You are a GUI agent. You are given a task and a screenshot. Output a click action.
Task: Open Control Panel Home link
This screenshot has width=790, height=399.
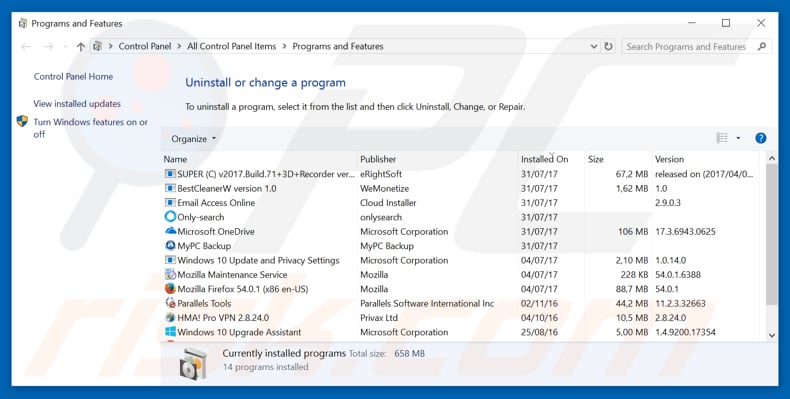[74, 77]
